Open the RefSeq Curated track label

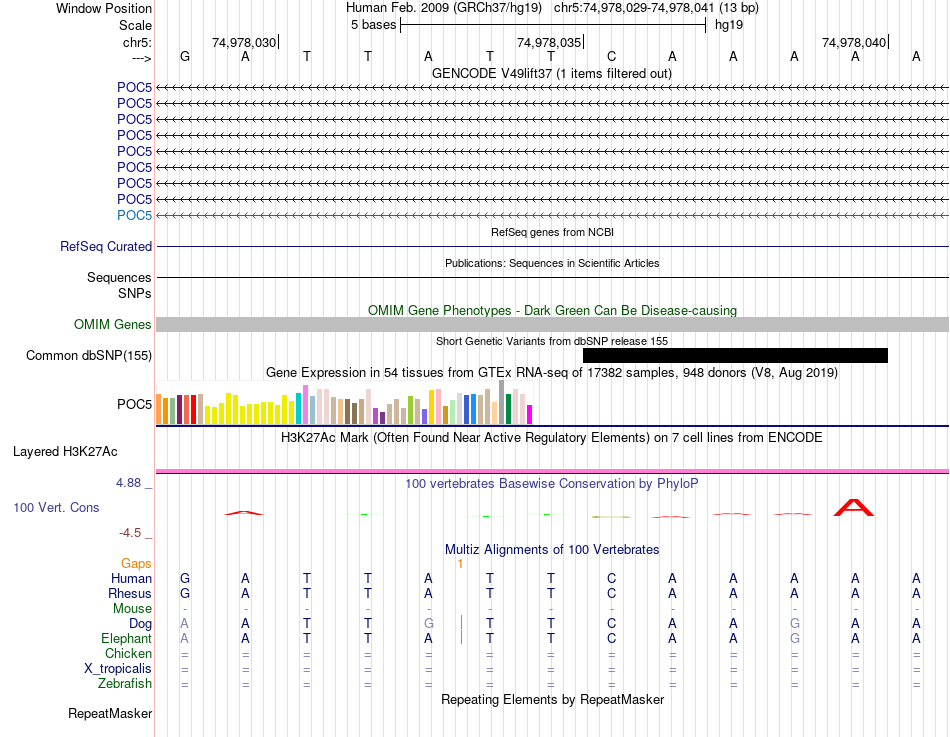[106, 246]
